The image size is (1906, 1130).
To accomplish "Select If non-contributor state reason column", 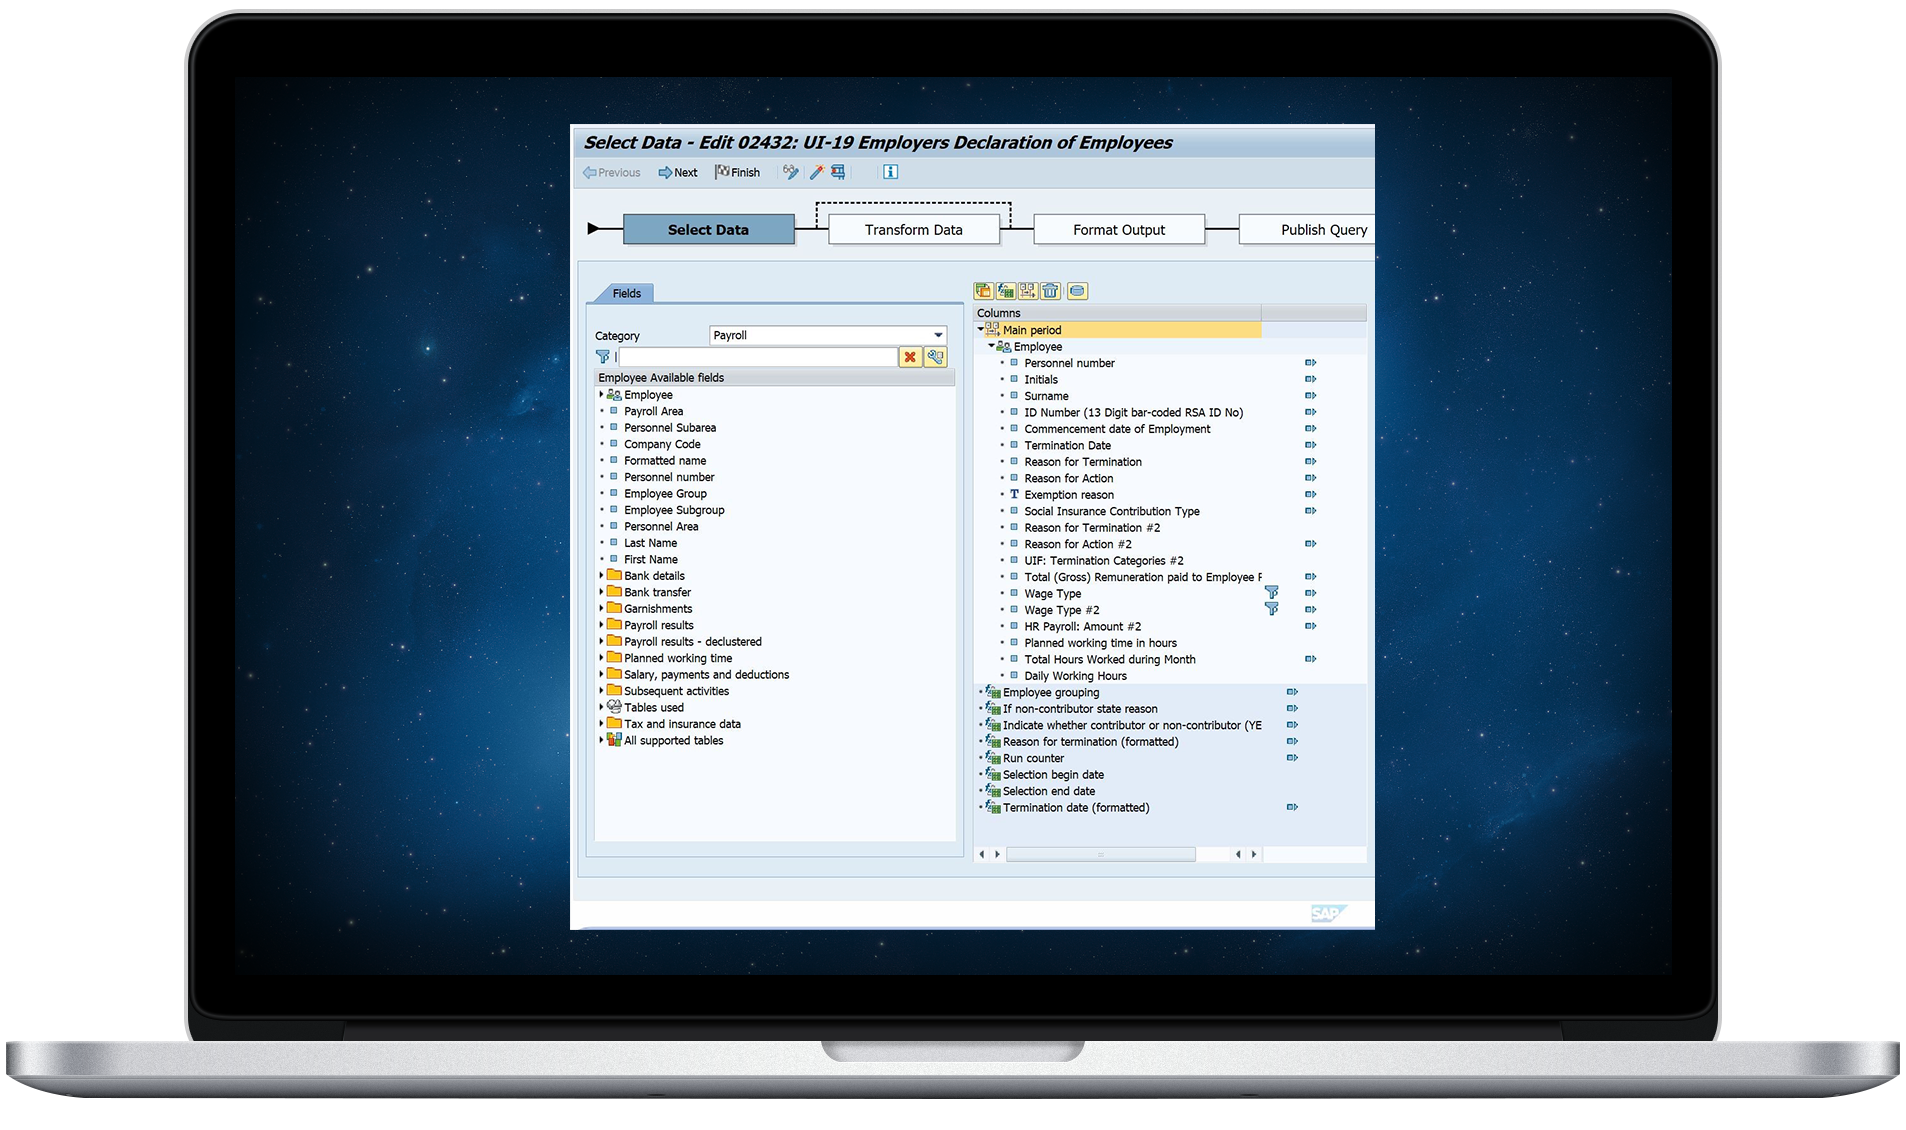I will pos(1080,708).
